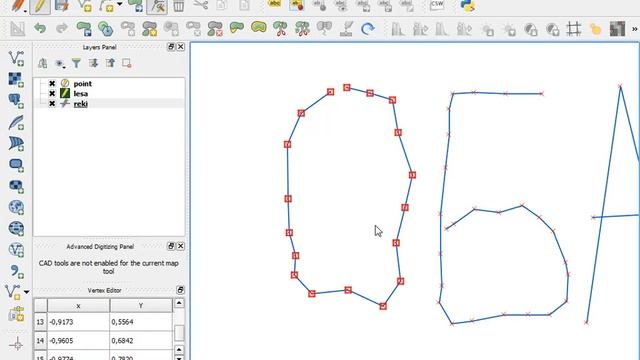Viewport: 640px width, 360px height.
Task: Click Remove Layer icon in Layers Panel
Action: (127, 63)
